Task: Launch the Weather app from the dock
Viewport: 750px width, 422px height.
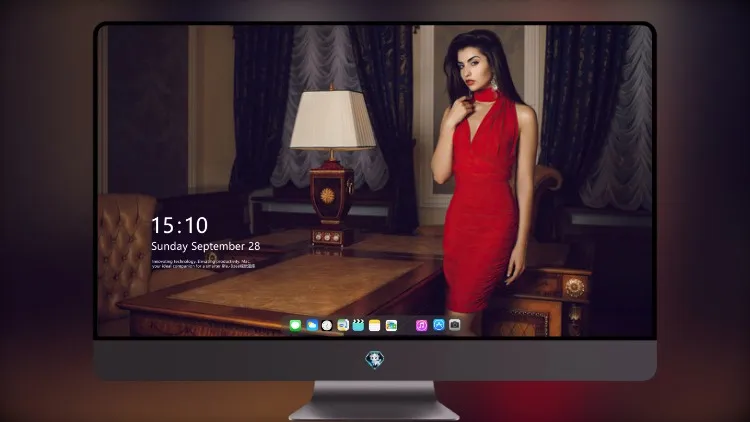Action: [x=312, y=325]
